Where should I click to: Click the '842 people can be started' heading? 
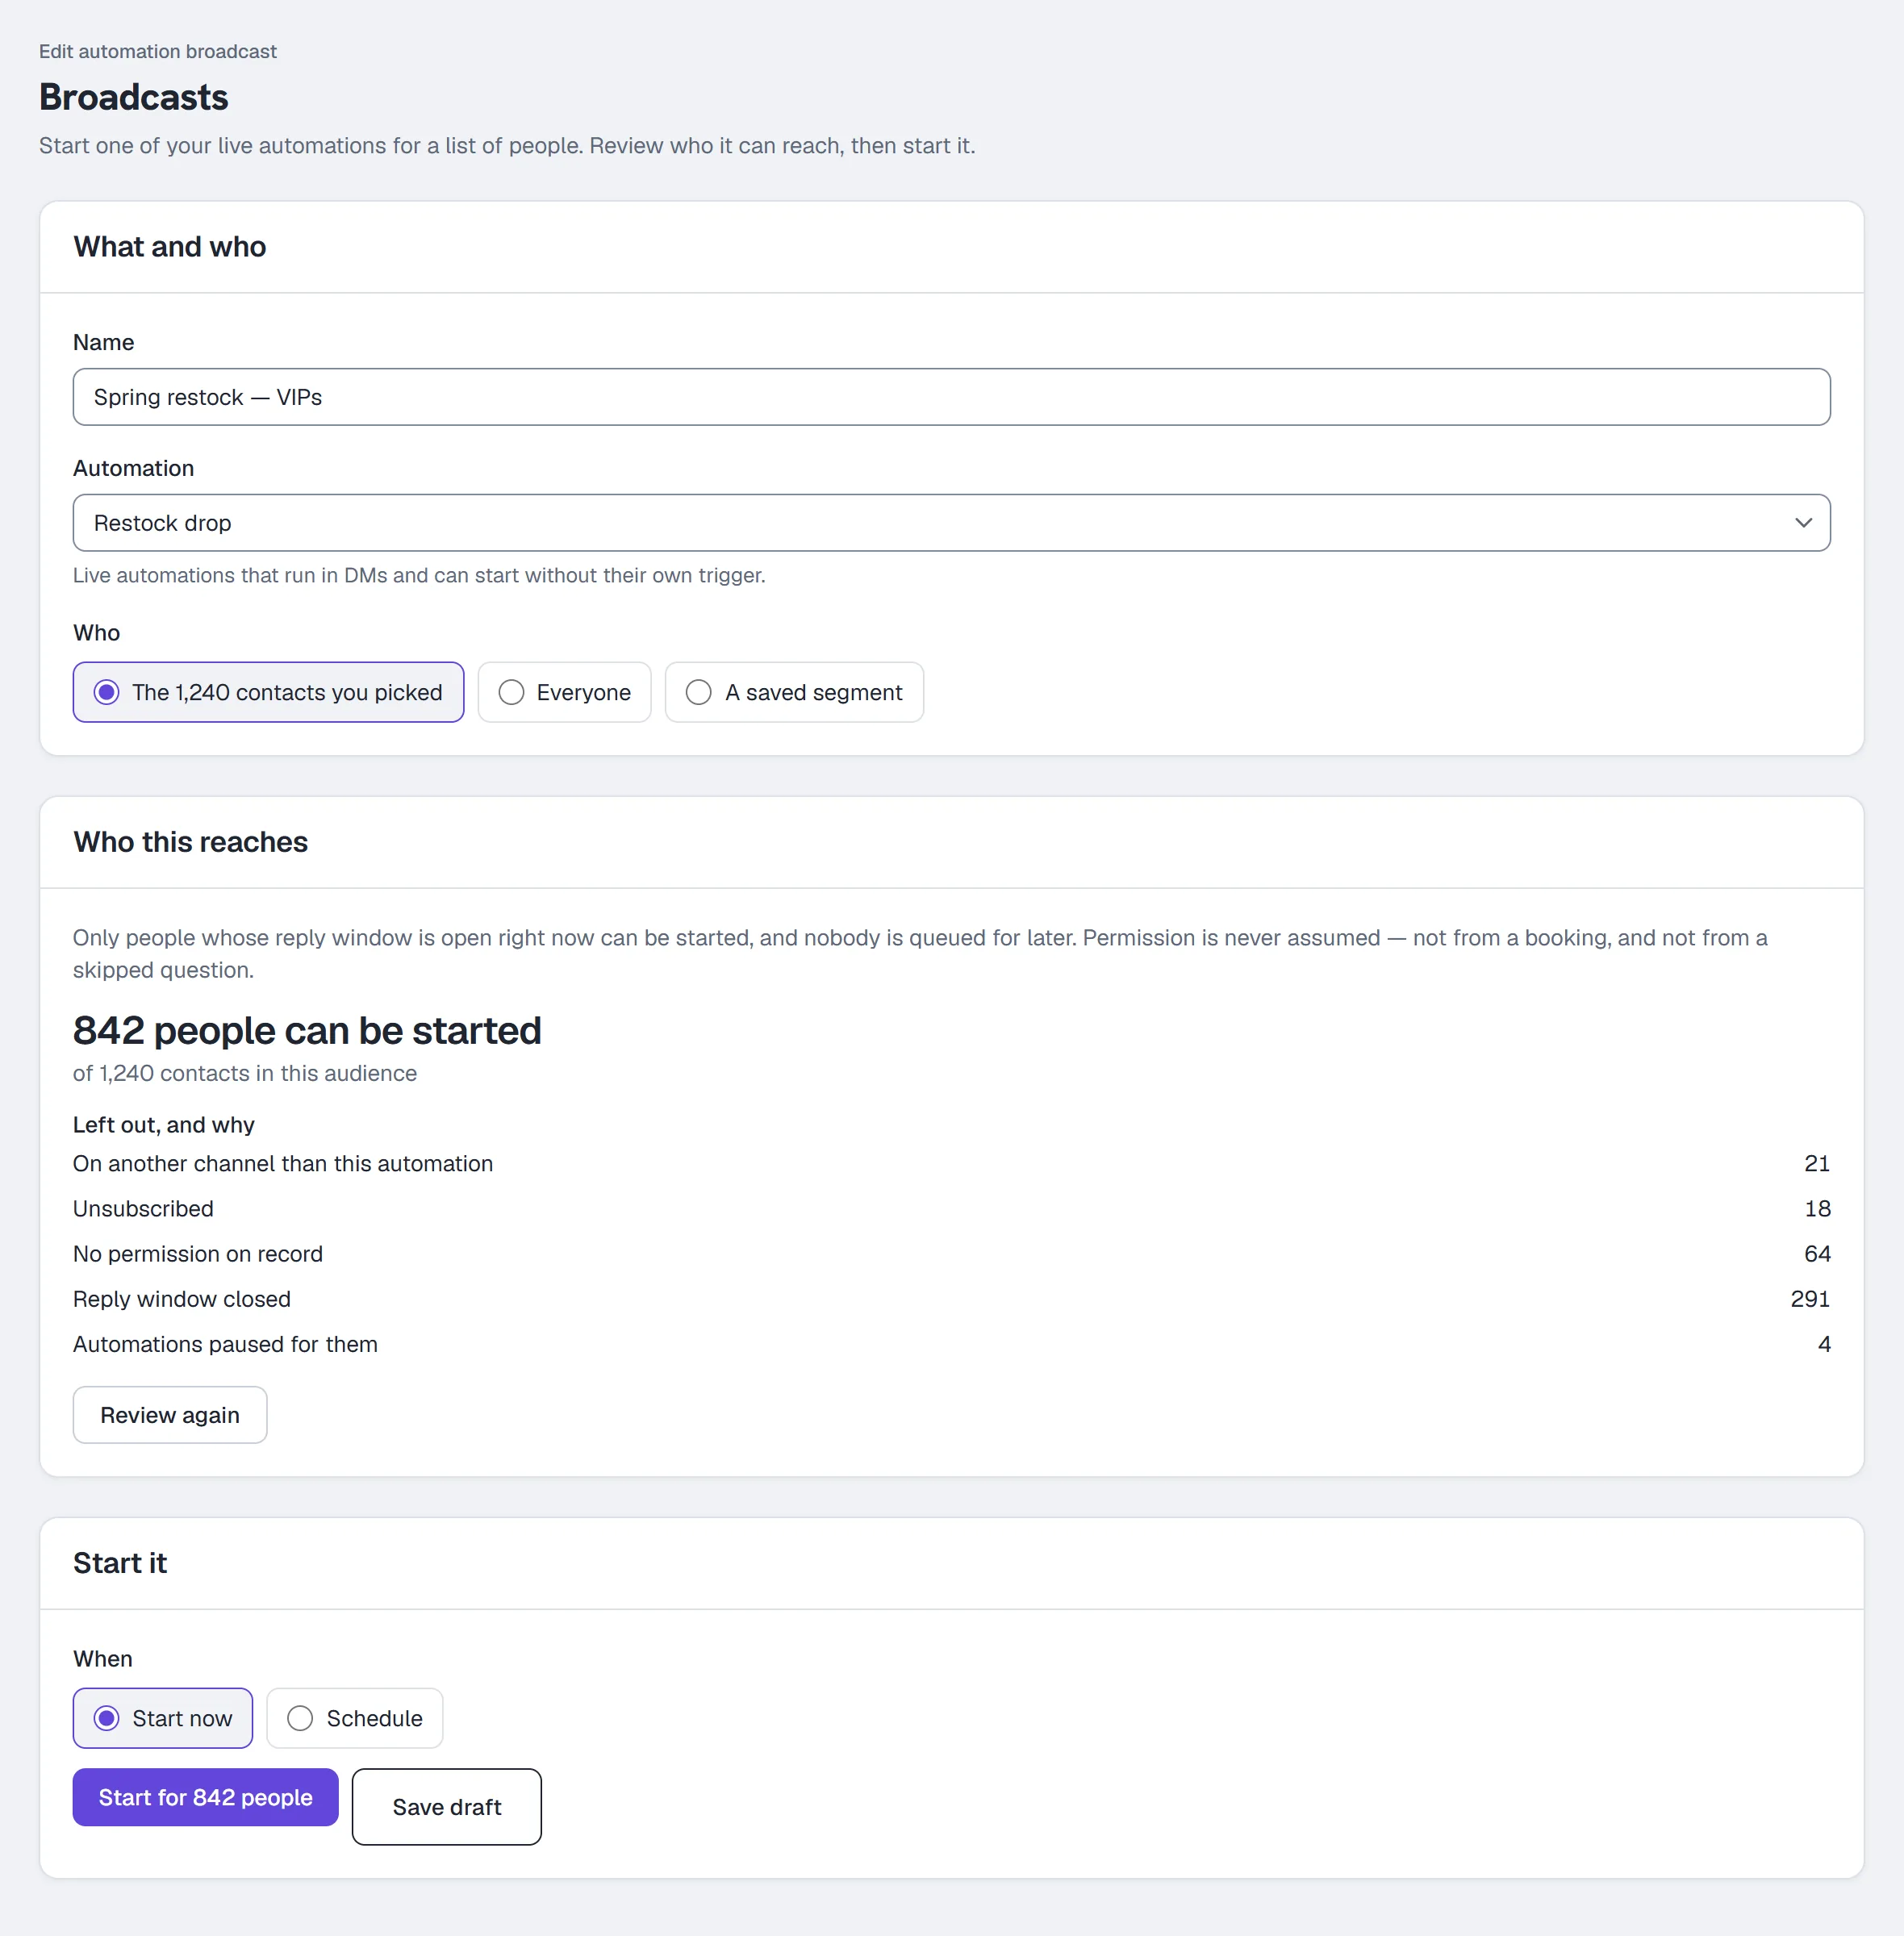[307, 1030]
